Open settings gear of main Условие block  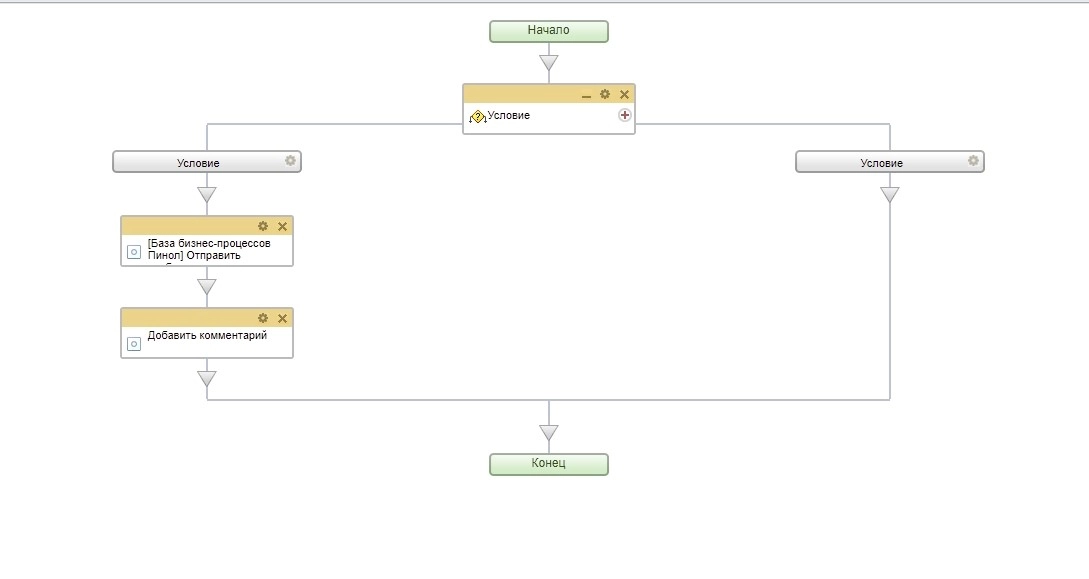[605, 94]
